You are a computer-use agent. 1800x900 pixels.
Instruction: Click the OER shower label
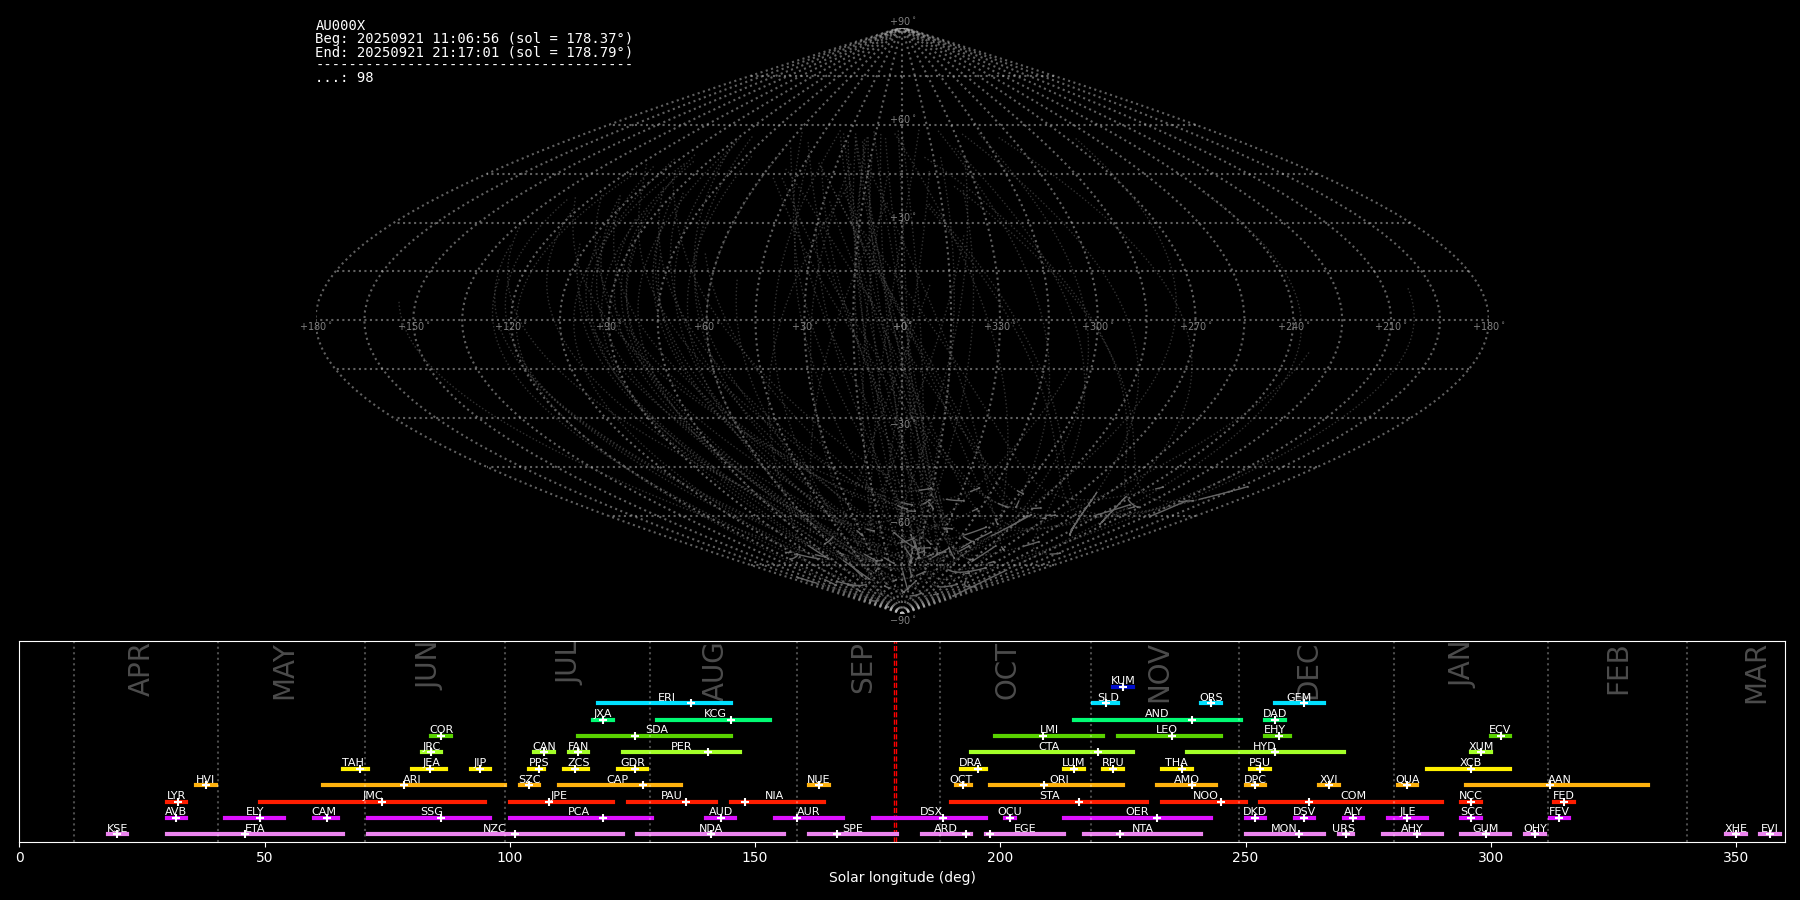click(1137, 812)
